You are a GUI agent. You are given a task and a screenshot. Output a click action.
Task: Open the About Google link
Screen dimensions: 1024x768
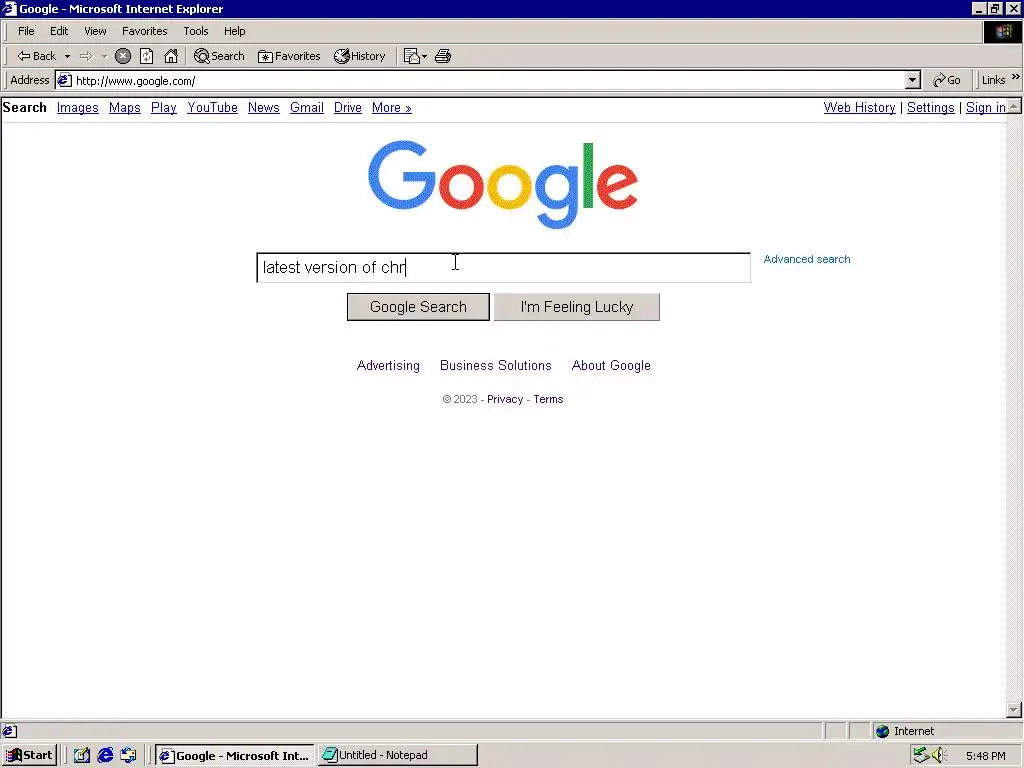[611, 366]
